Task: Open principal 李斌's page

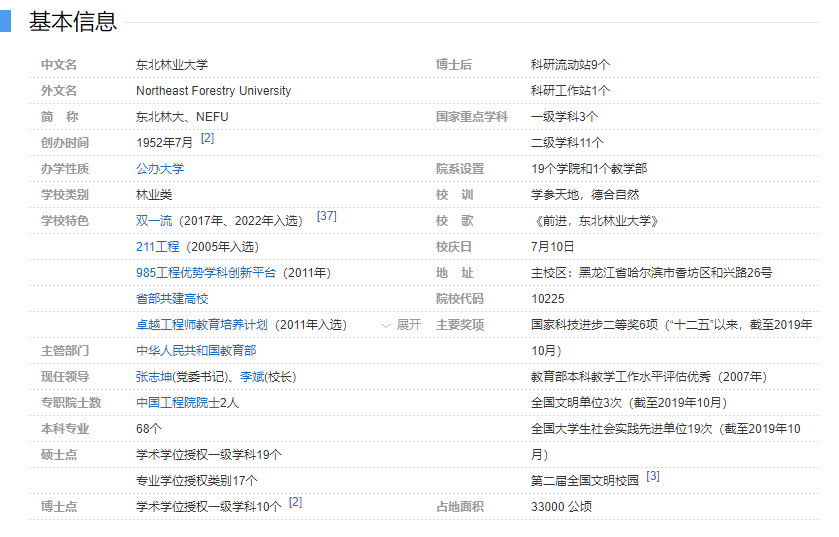Action: tap(250, 377)
